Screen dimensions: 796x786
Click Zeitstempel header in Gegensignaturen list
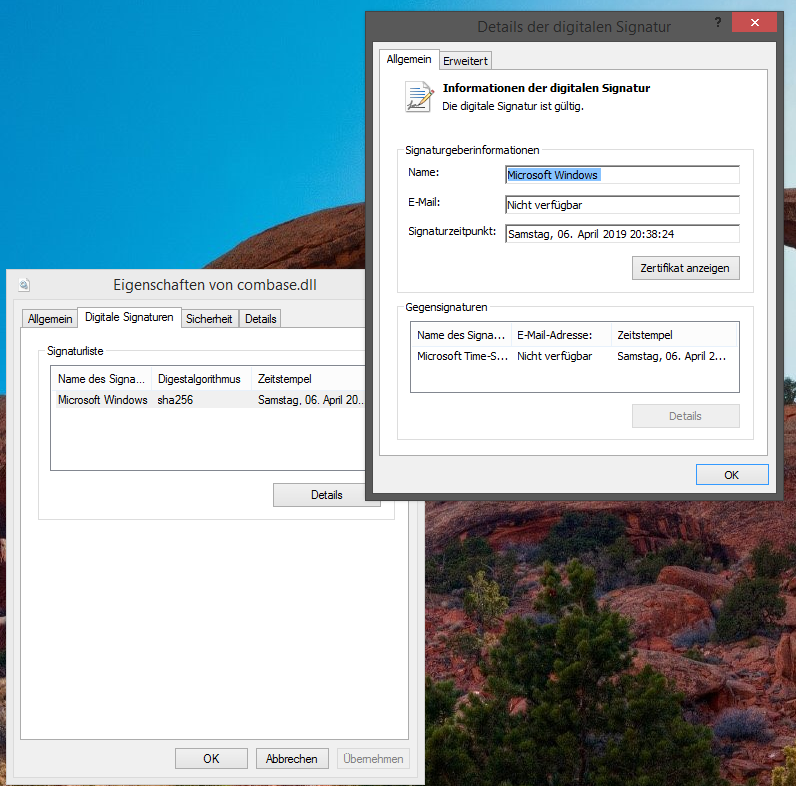[x=674, y=335]
